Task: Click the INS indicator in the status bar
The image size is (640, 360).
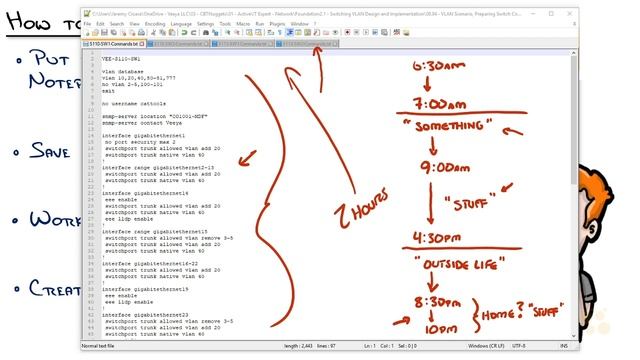Action: coord(564,346)
